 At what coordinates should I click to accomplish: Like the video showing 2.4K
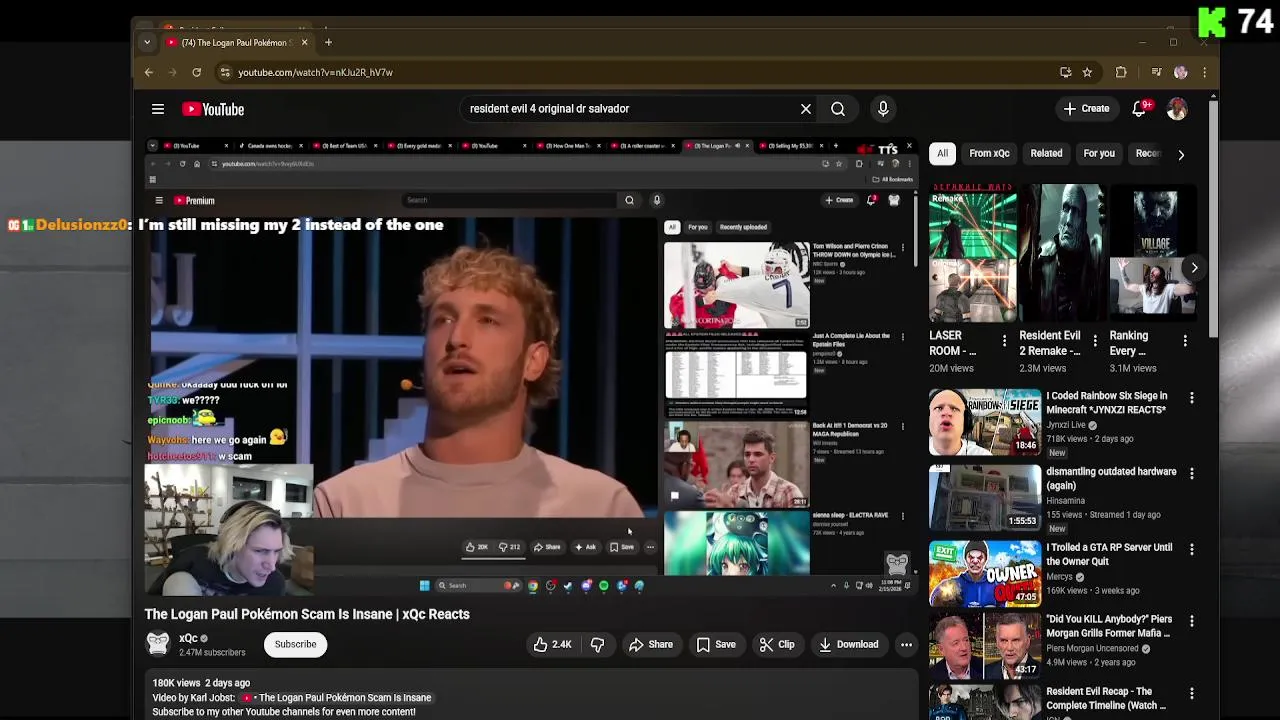coord(552,645)
